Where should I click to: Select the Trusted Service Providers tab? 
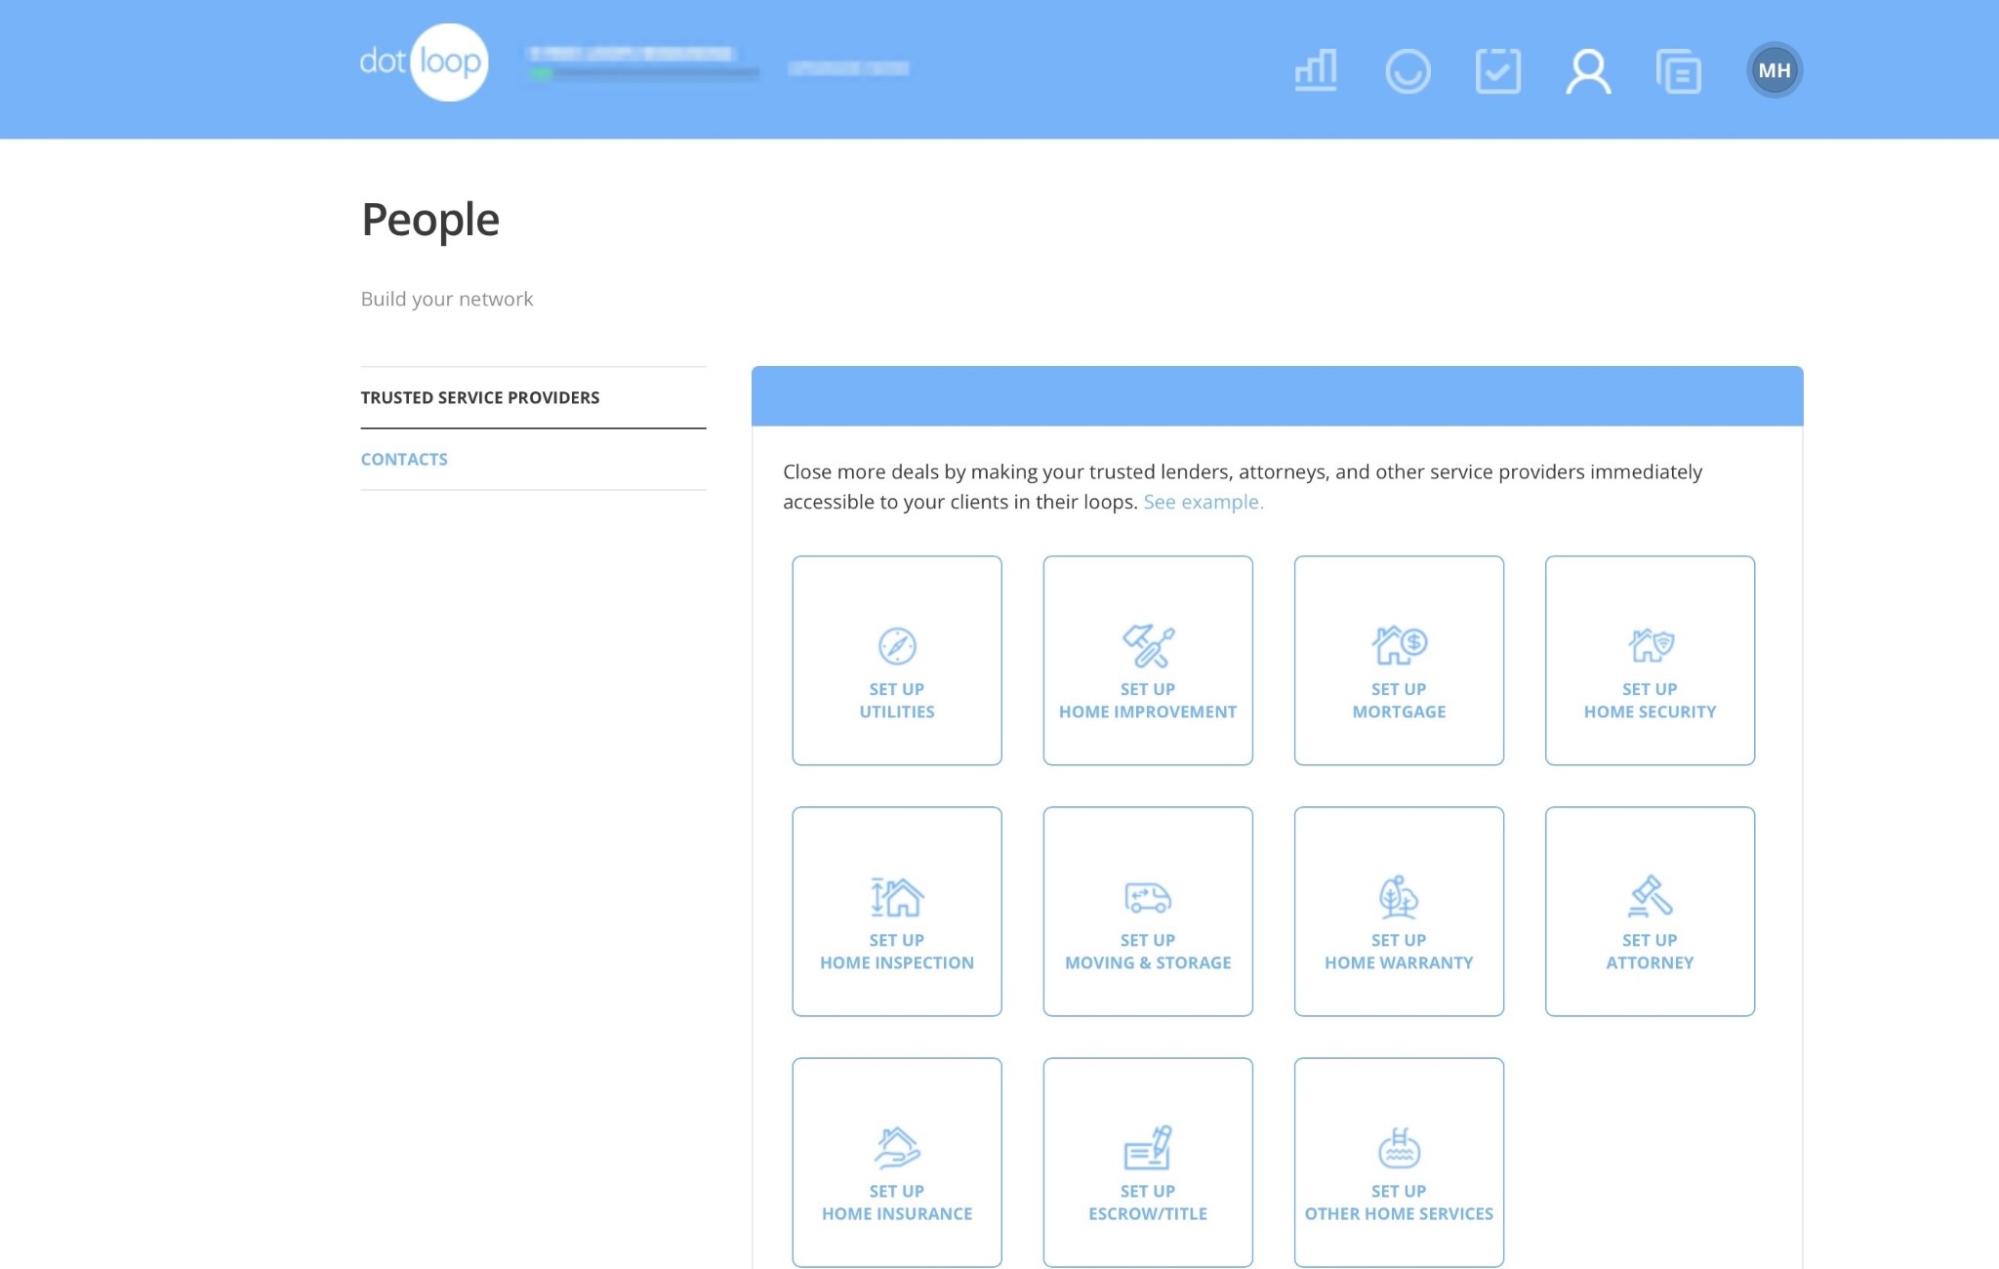point(480,396)
